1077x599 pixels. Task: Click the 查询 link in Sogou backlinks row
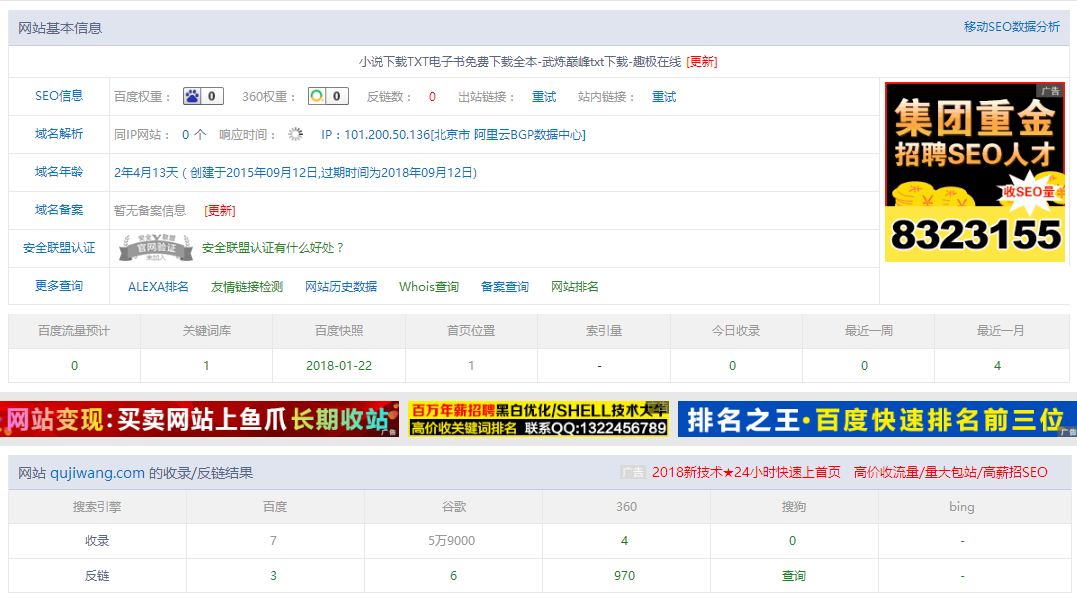793,576
